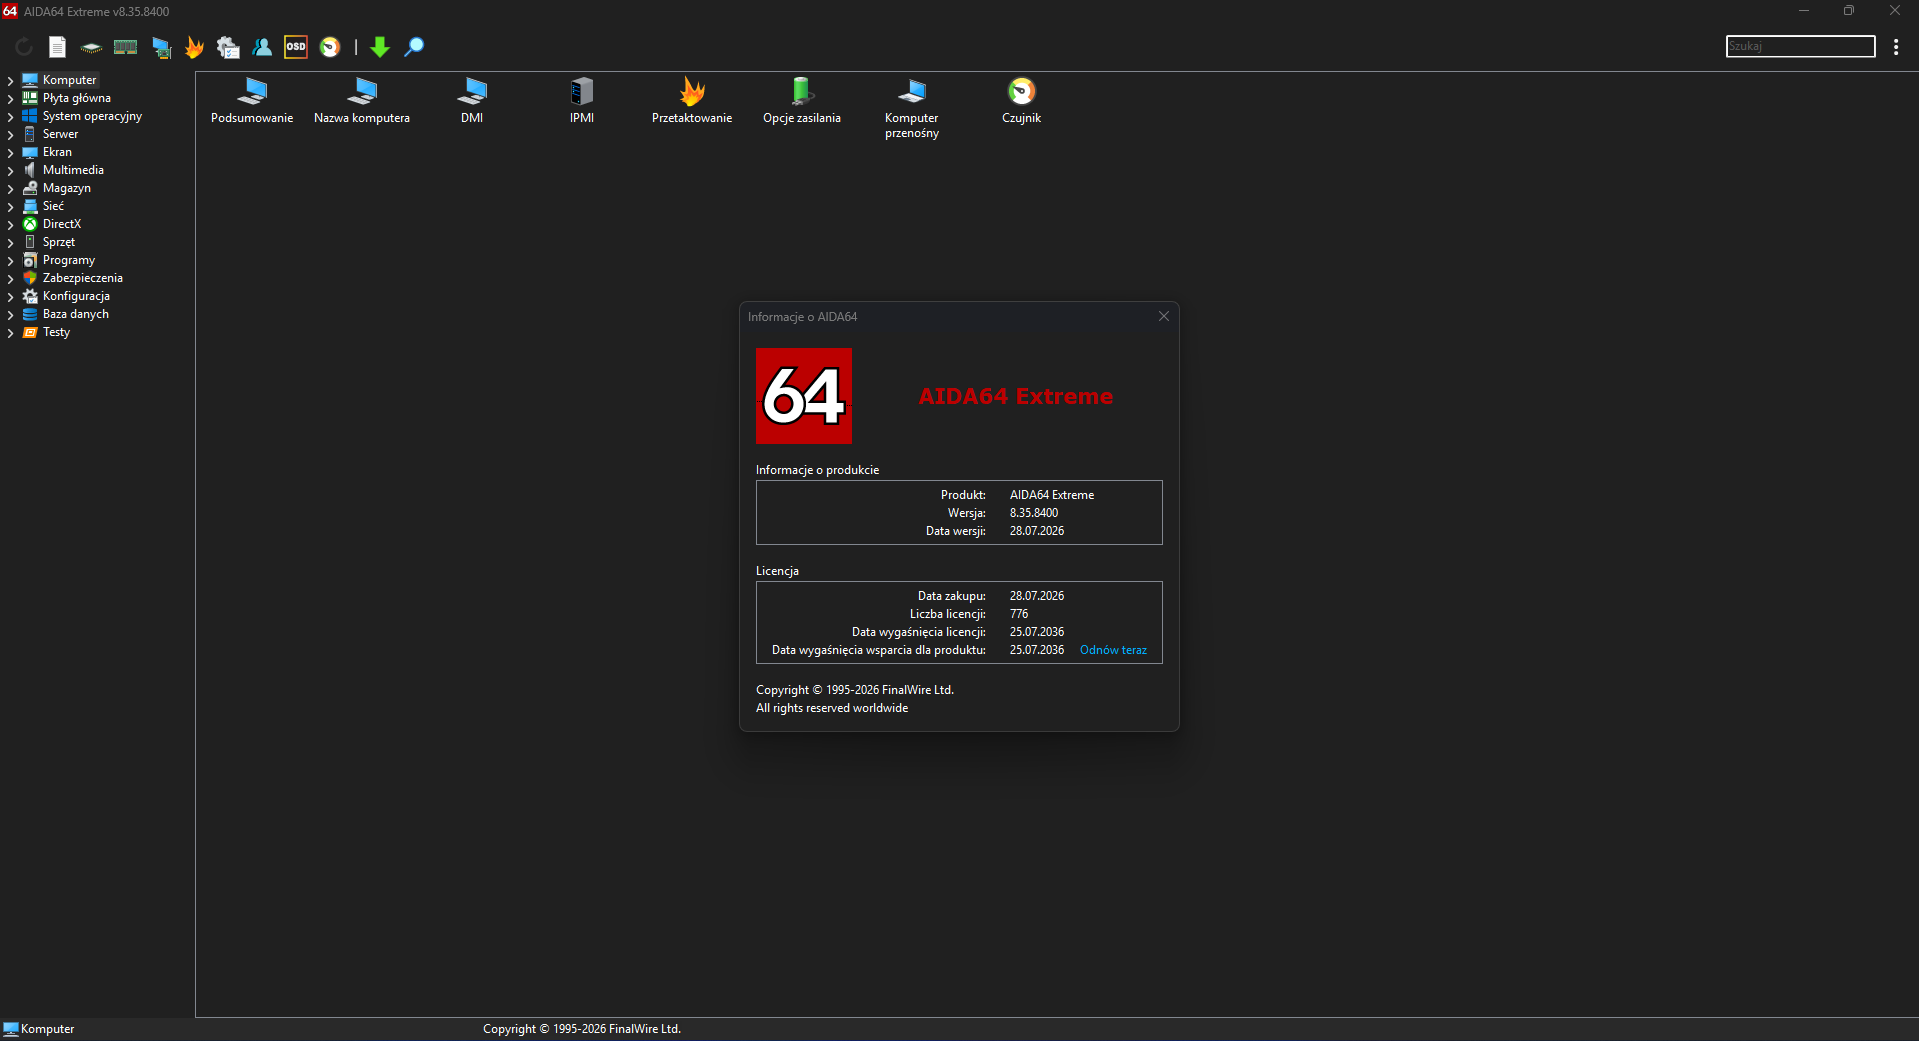
Task: Click the red 64 logo in dialog
Action: pos(804,396)
